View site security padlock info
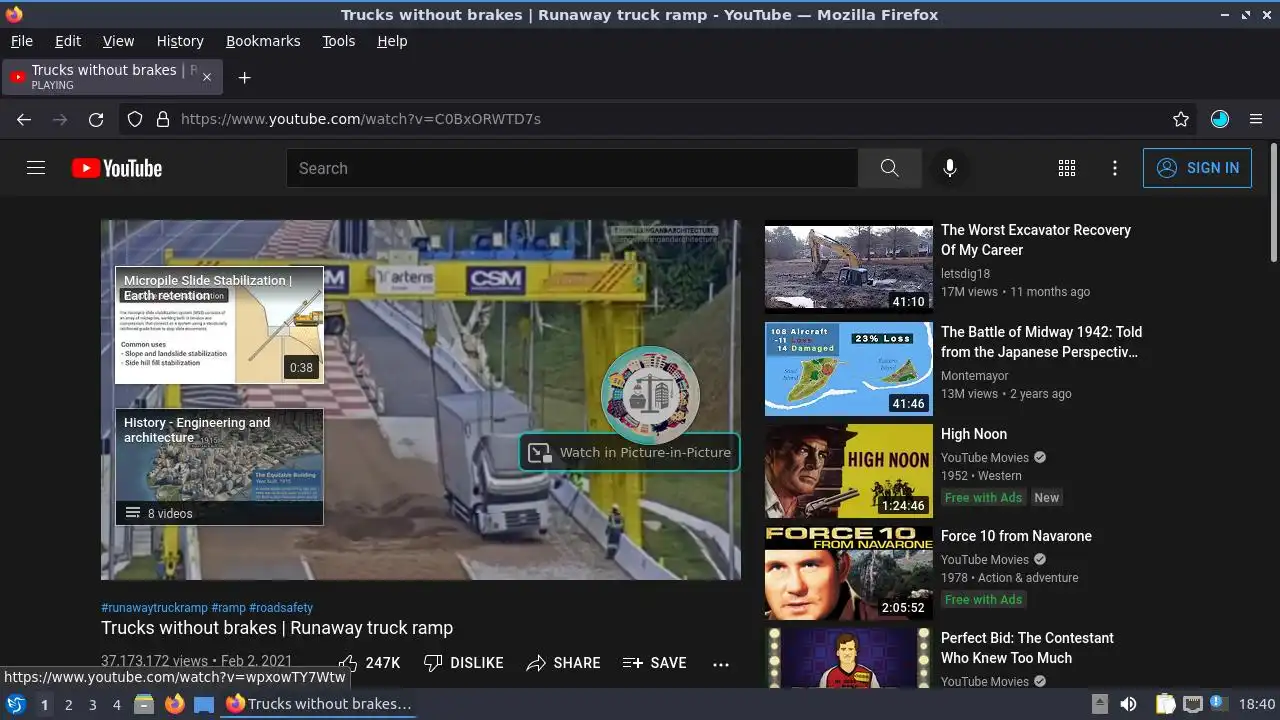This screenshot has height=720, width=1280. 163,119
